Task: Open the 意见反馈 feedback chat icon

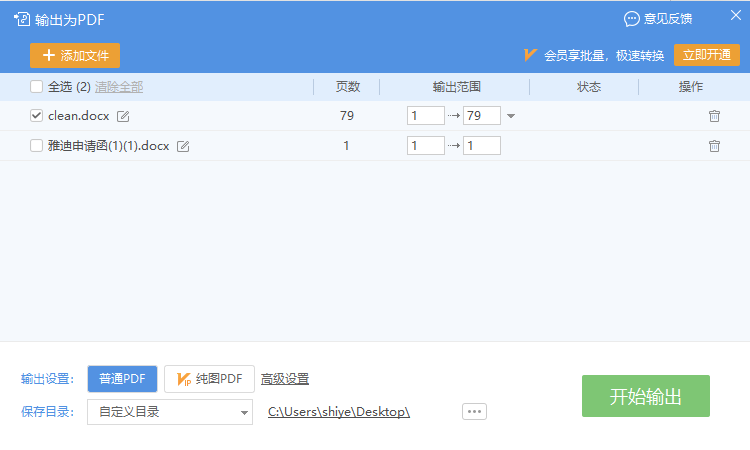Action: click(x=632, y=19)
